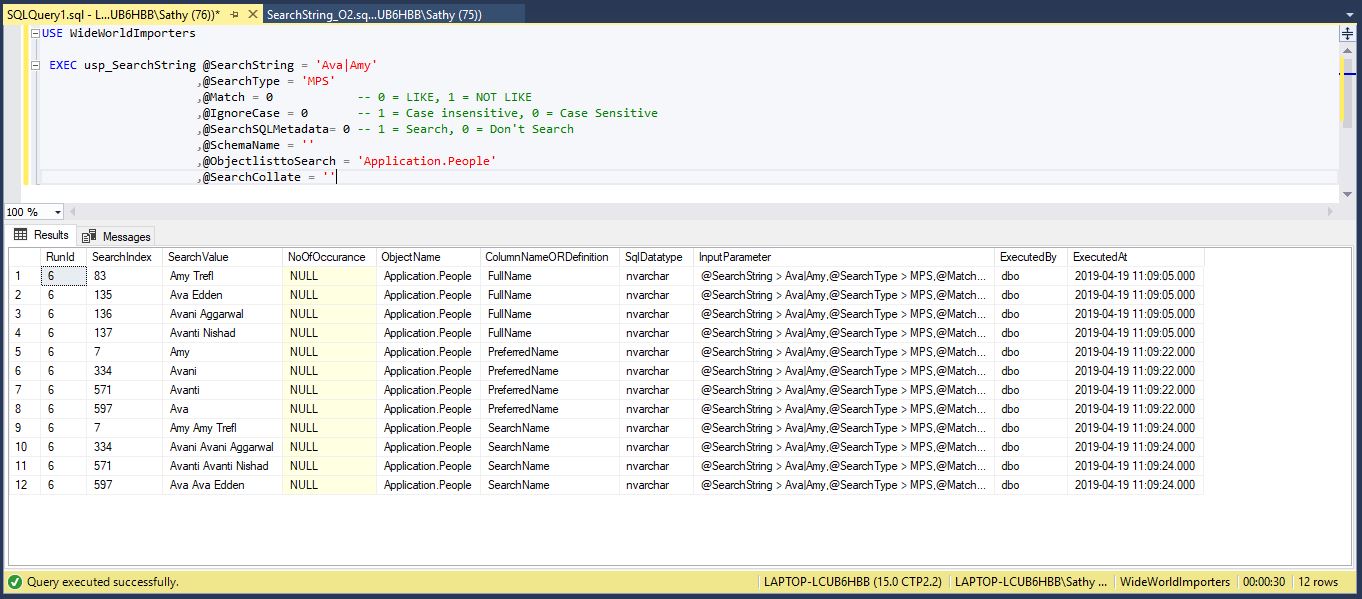Click @ObjectlisttoSearch in the query editor
This screenshot has height=599, width=1362.
coord(269,161)
